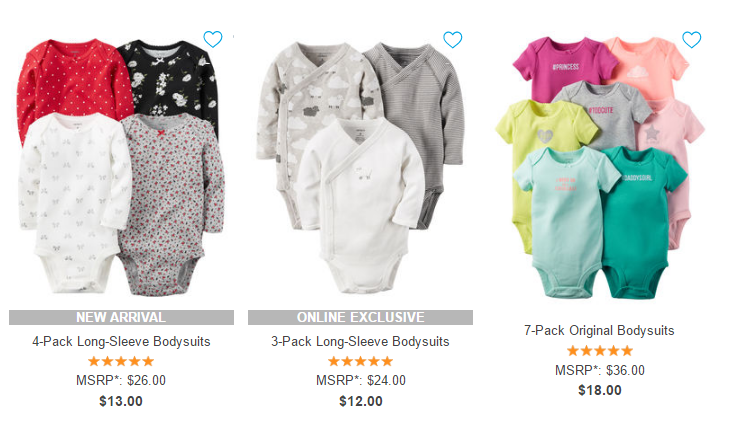Screen dimensions: 754x421
Task: Click the $12.00 sale price
Action: click(x=361, y=401)
